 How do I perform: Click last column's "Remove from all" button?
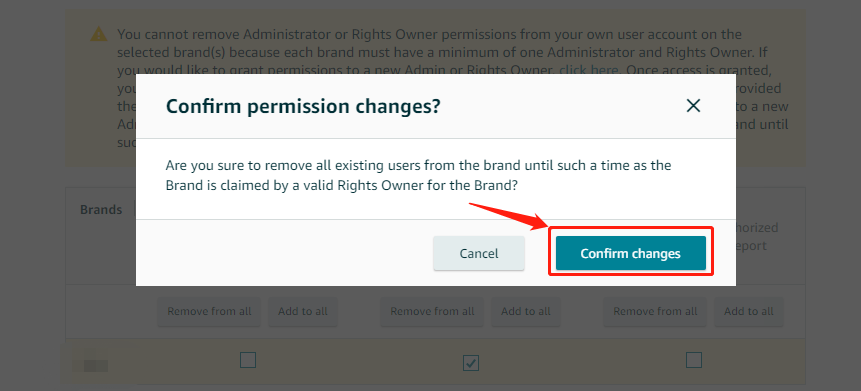tap(655, 311)
